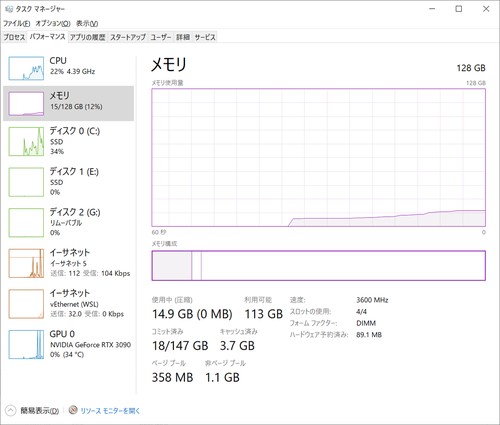Open the オプション menu
This screenshot has height=425, width=500.
point(53,23)
